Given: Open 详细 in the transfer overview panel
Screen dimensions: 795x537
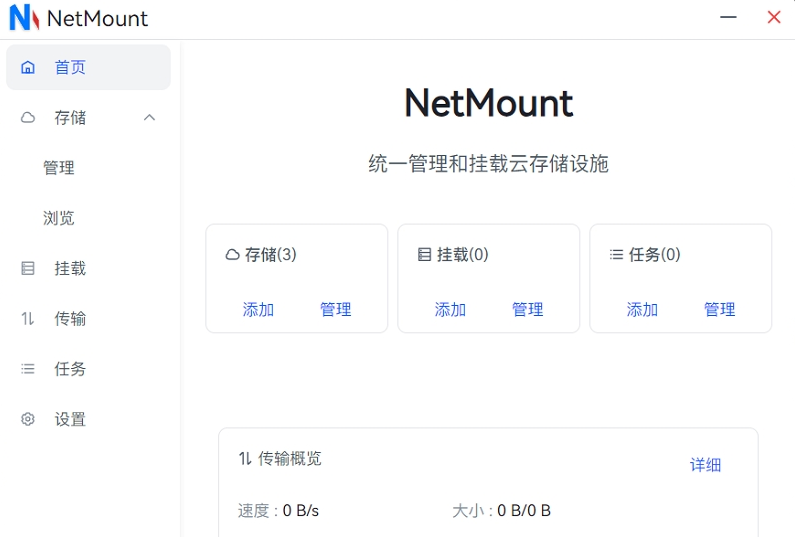Looking at the screenshot, I should point(705,465).
